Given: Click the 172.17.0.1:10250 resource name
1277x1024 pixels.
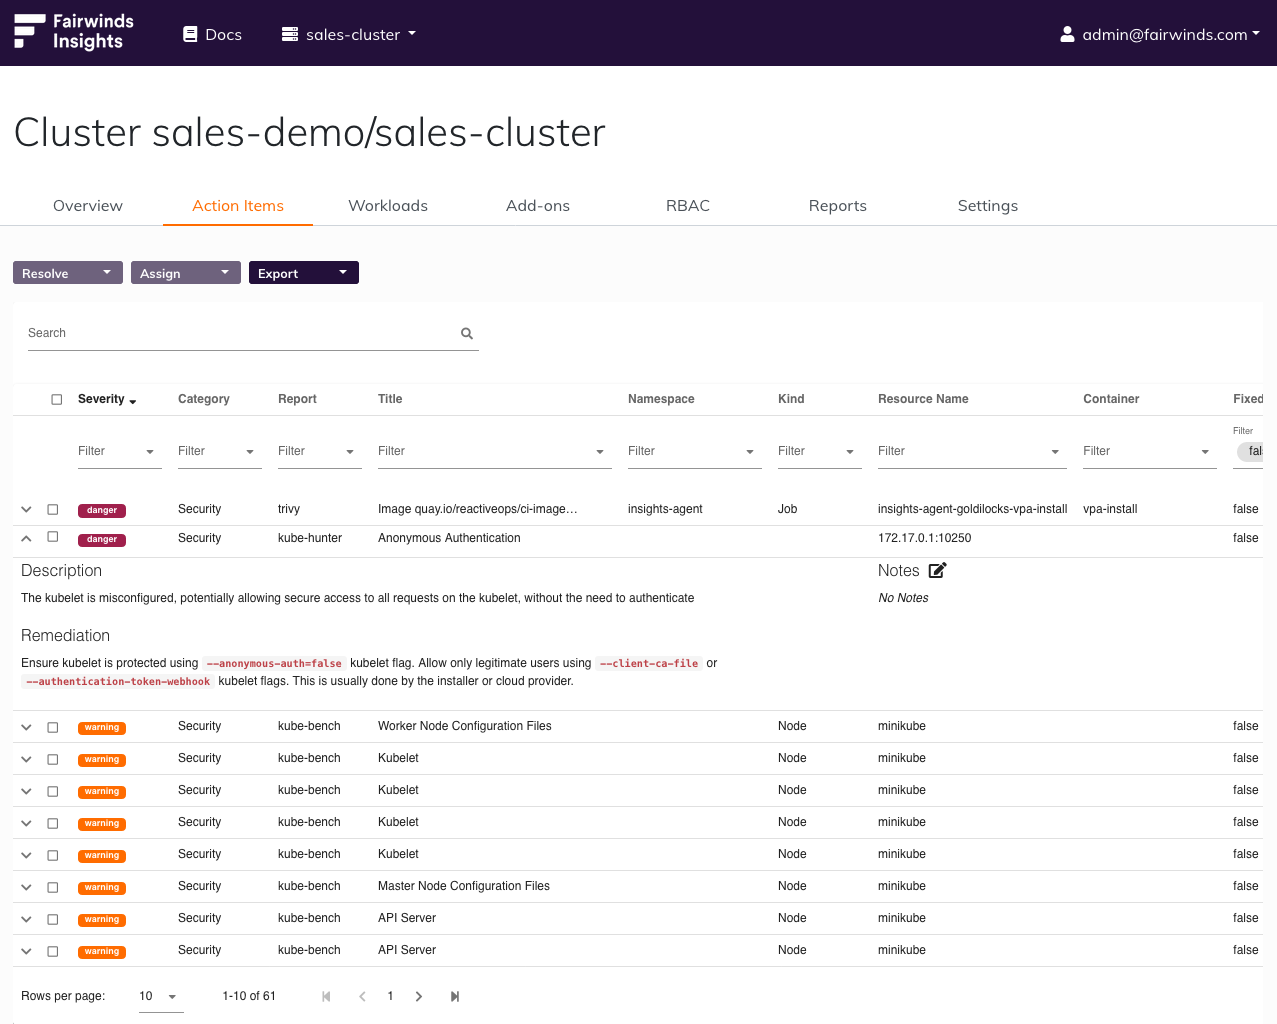Looking at the screenshot, I should coord(925,538).
